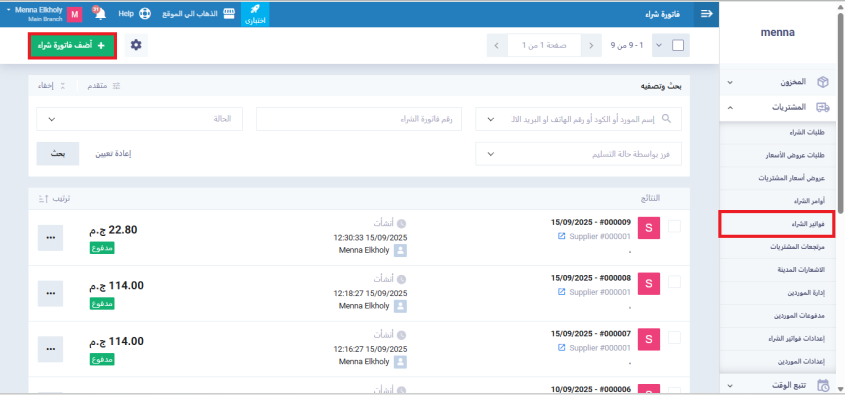The height and width of the screenshot is (395, 845).
Task: Click the purchase invoice number input field
Action: coord(359,119)
